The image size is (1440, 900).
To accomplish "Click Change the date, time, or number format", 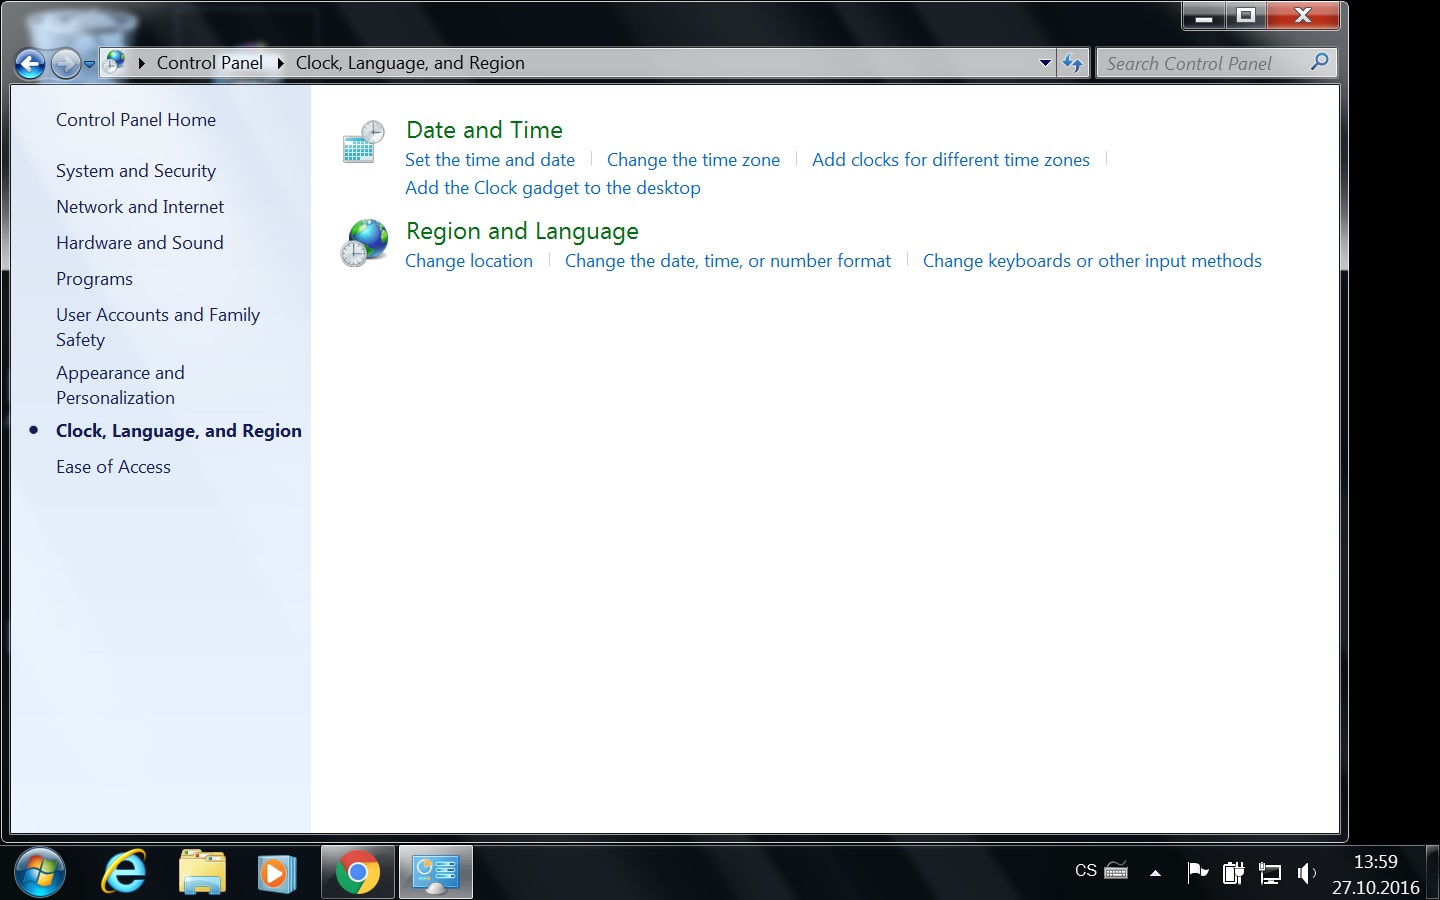I will coord(728,261).
